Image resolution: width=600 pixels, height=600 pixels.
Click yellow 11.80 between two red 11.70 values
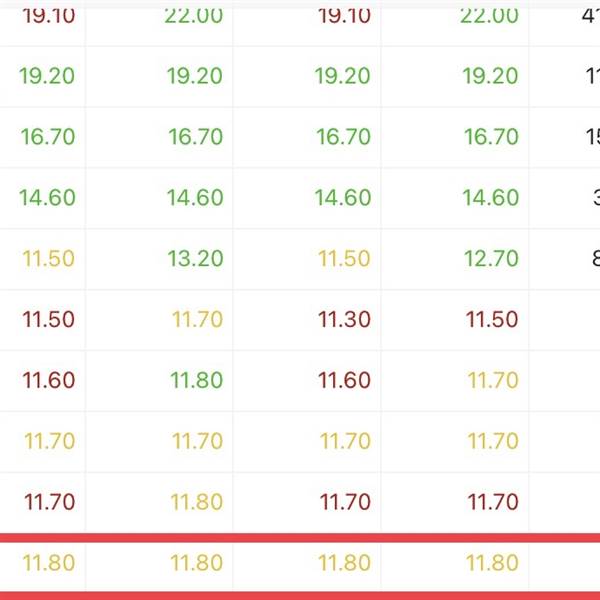click(196, 502)
